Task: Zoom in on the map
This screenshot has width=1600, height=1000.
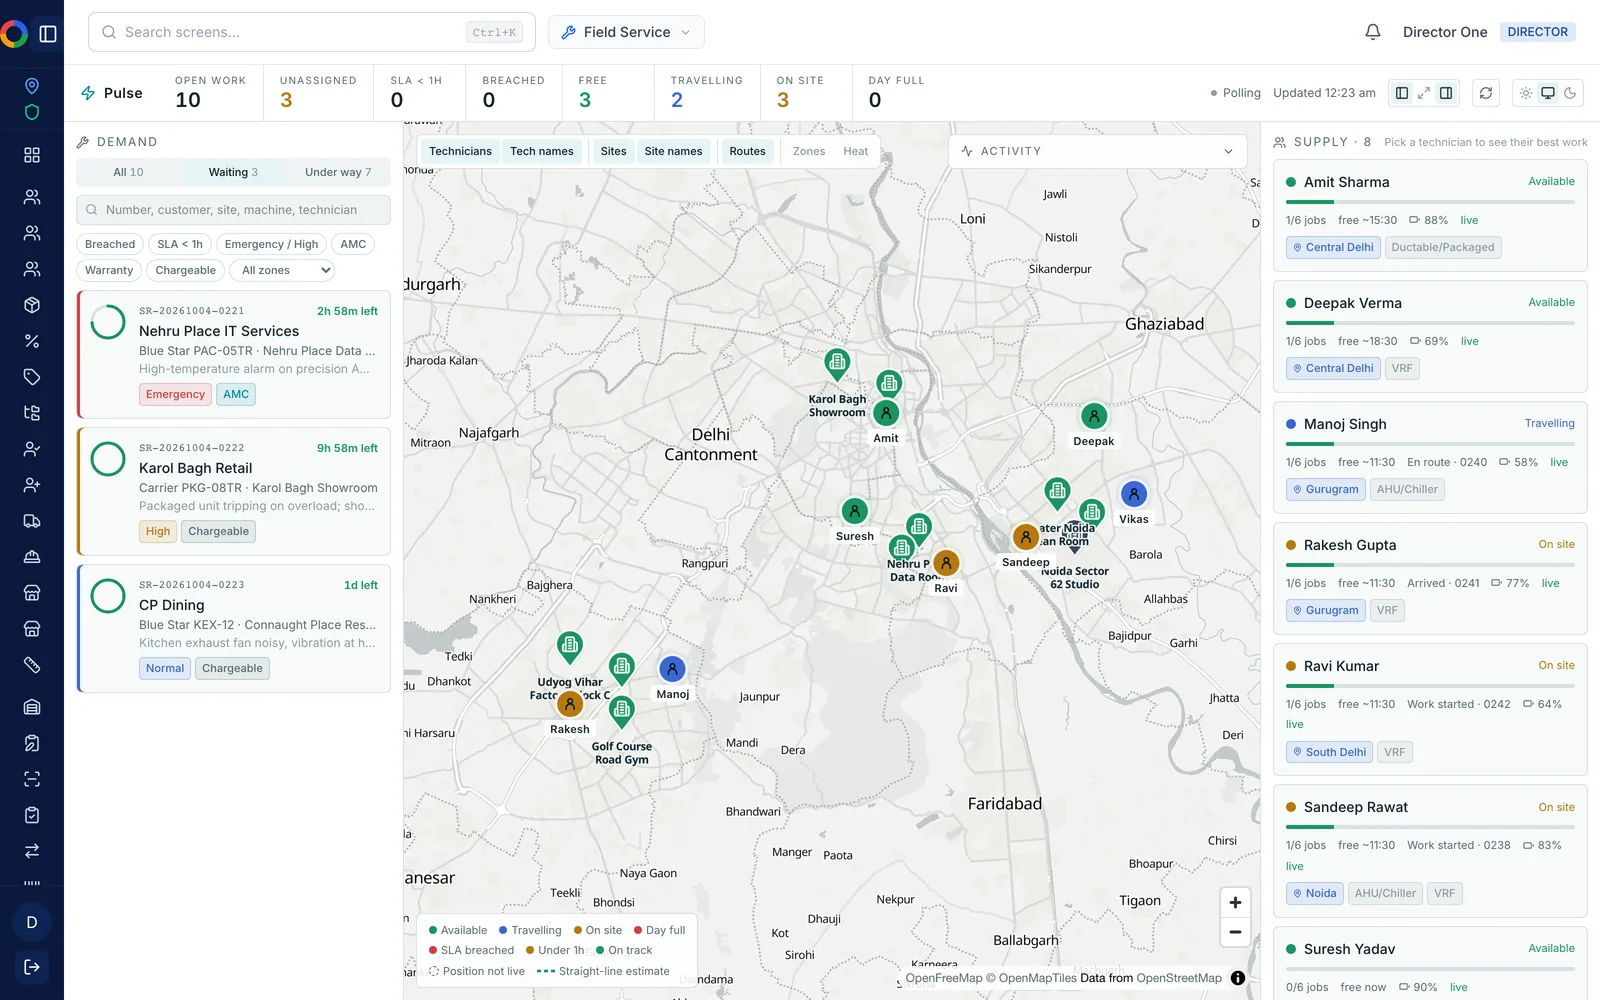Action: 1235,903
